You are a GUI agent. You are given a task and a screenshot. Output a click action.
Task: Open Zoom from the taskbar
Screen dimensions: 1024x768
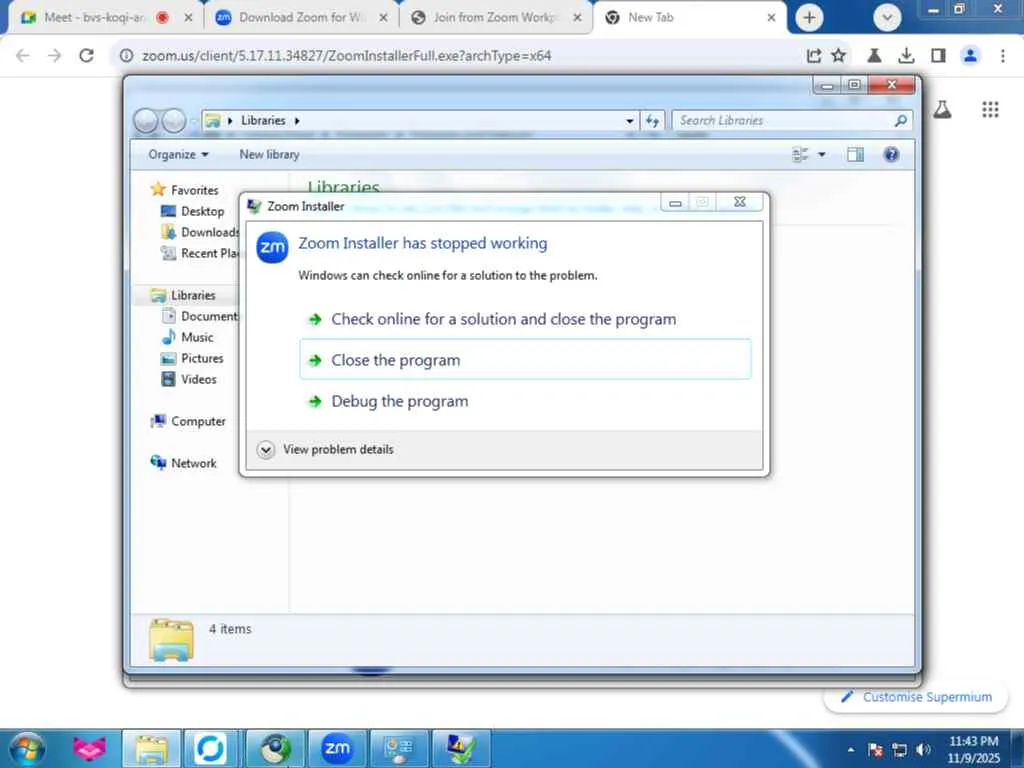pyautogui.click(x=337, y=748)
